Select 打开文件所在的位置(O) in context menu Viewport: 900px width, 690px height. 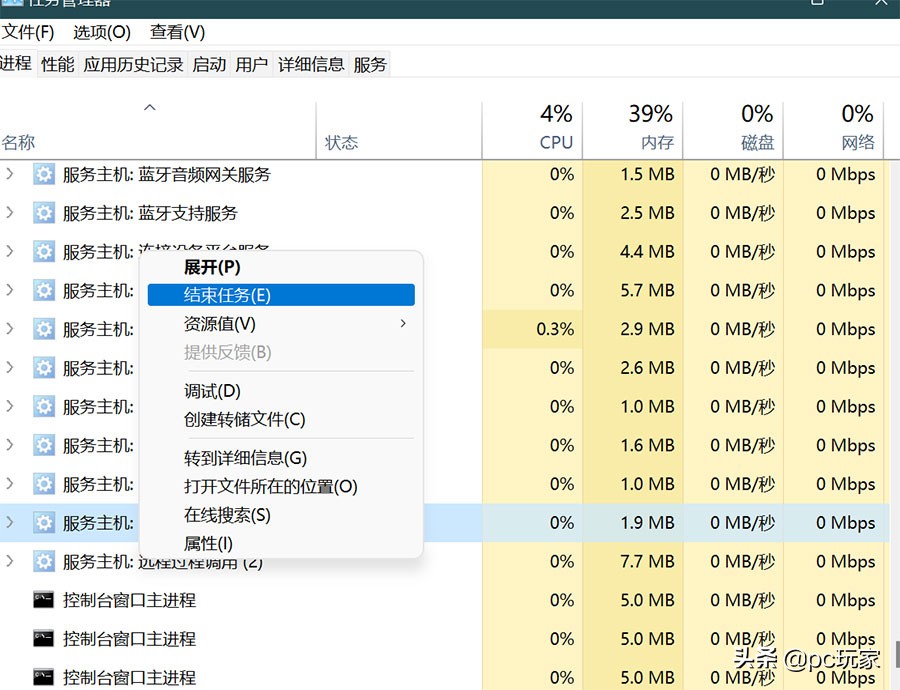pos(270,487)
